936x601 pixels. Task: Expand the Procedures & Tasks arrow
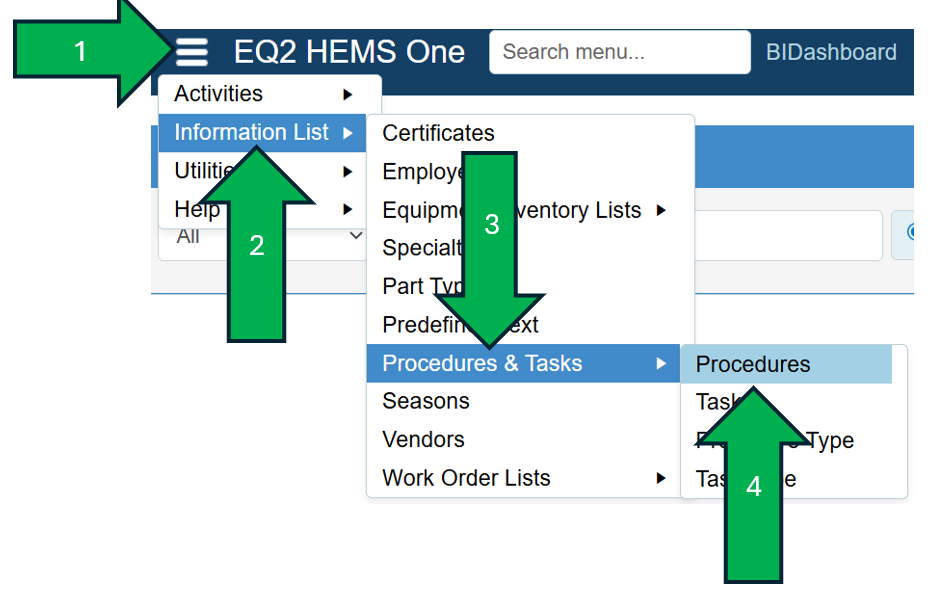(x=660, y=363)
